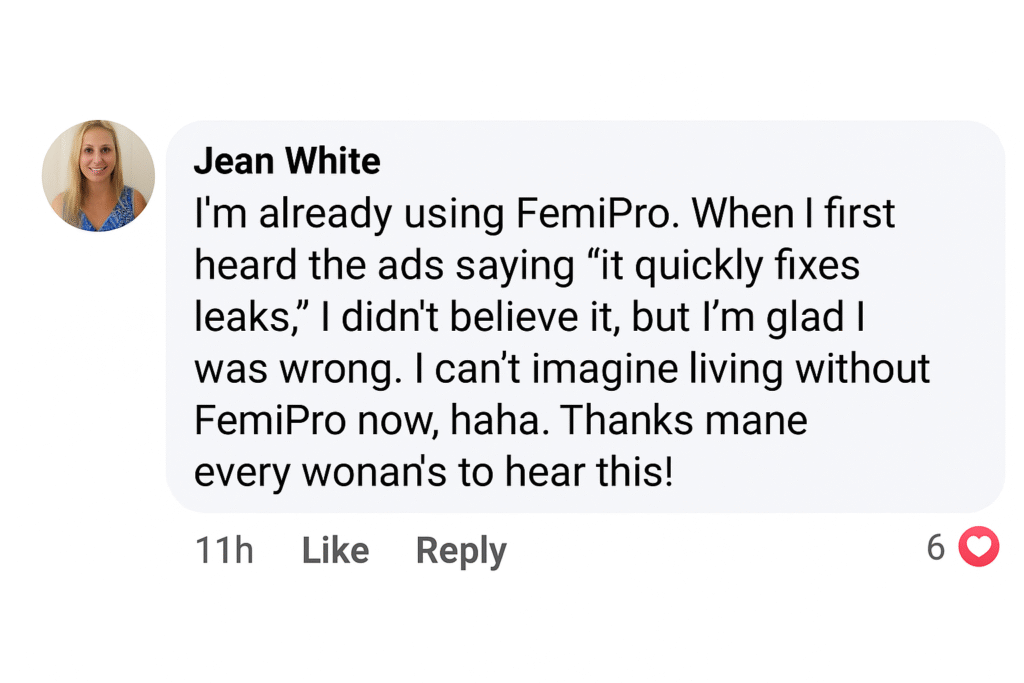The image size is (1024, 683).
Task: Like Jean White's comment
Action: click(335, 550)
